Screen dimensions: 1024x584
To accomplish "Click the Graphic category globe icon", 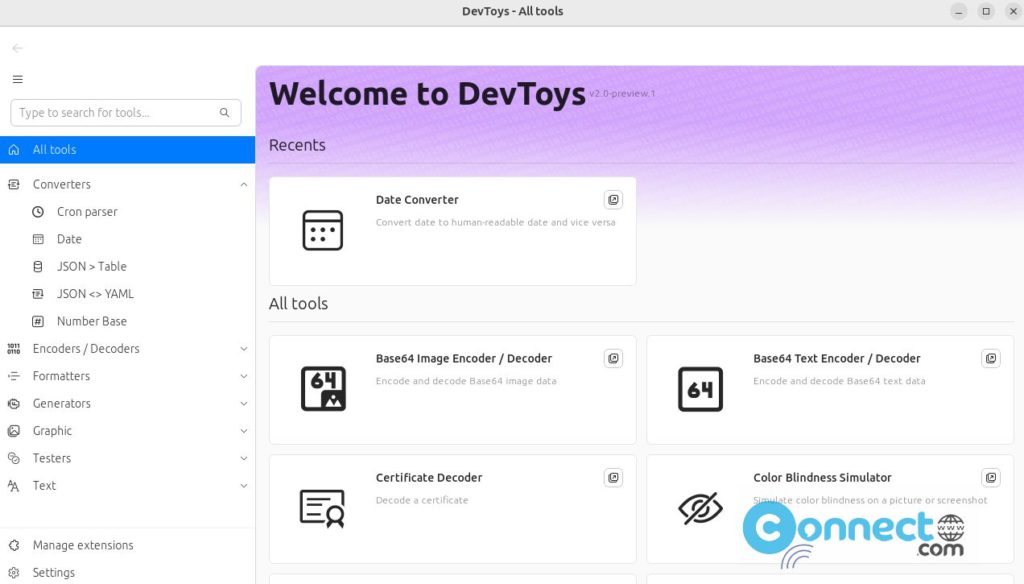I will tap(14, 430).
